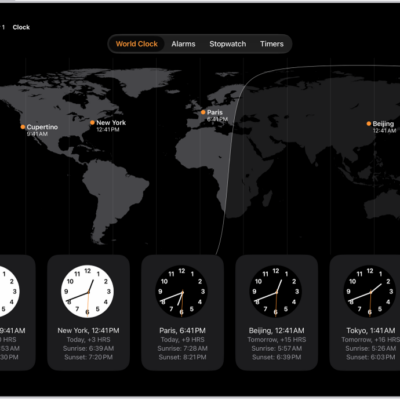Viewport: 400px width, 400px height.
Task: Click the Beijing label on the map
Action: 383,124
